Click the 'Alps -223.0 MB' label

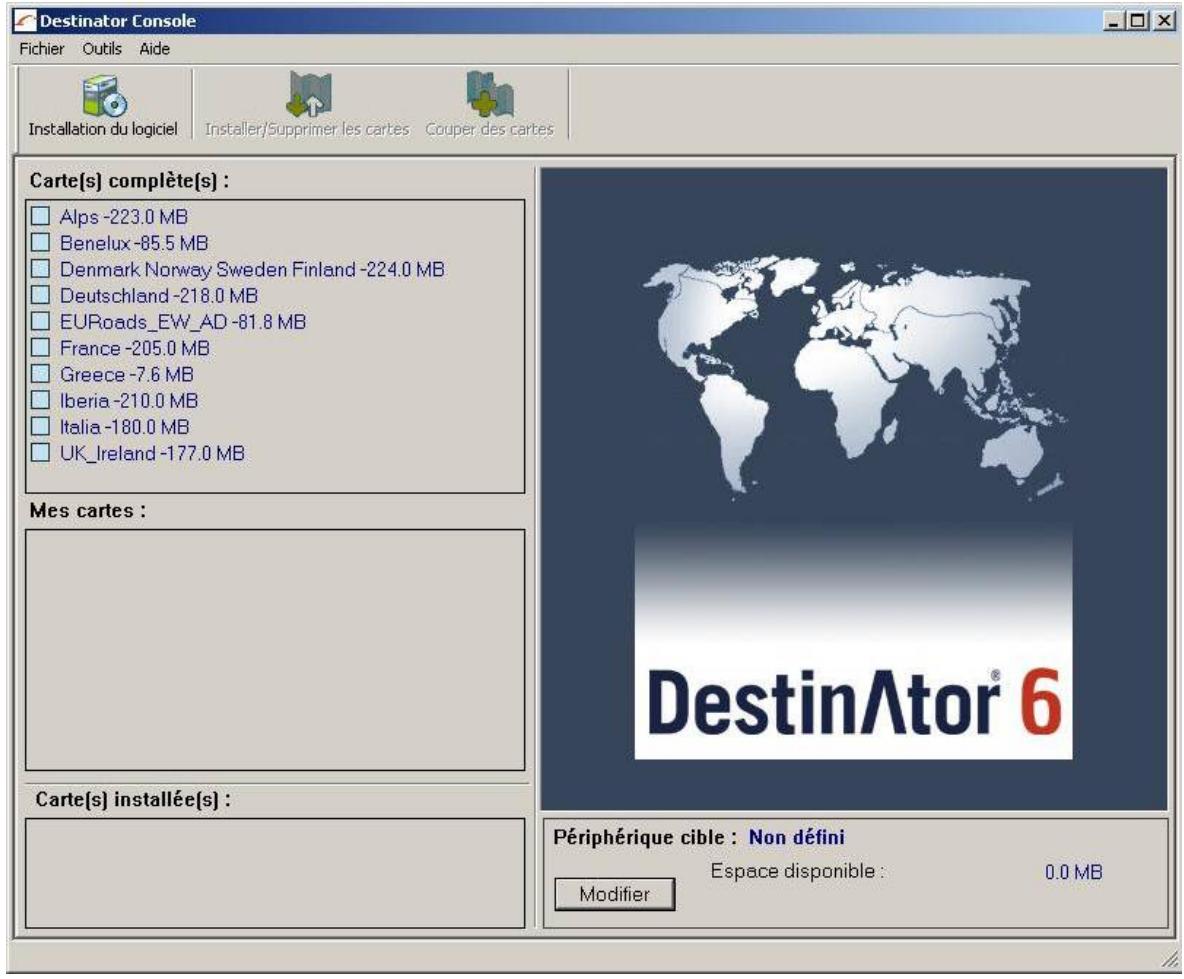pos(124,217)
